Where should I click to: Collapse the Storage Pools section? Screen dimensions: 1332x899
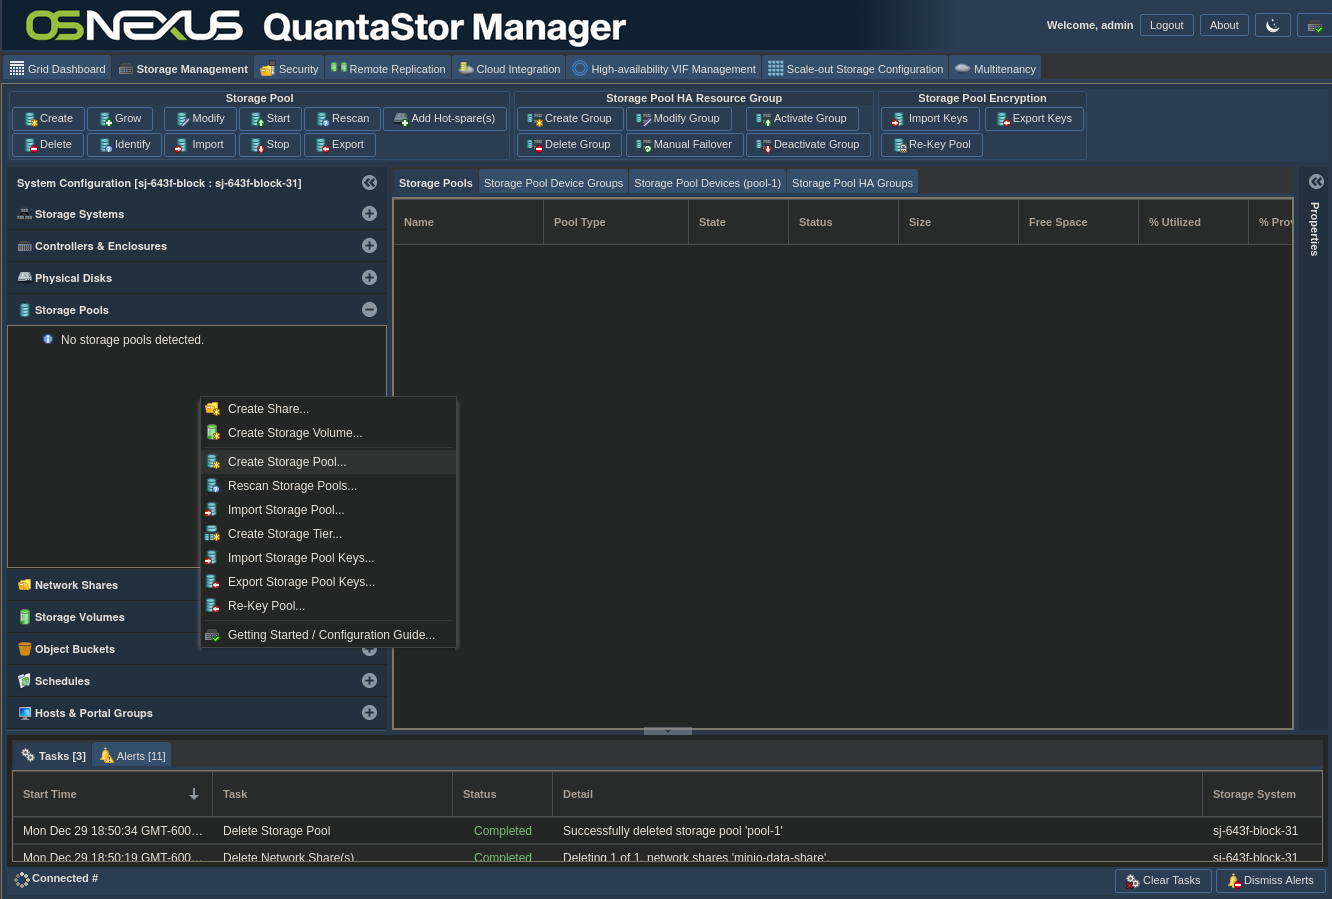click(369, 310)
